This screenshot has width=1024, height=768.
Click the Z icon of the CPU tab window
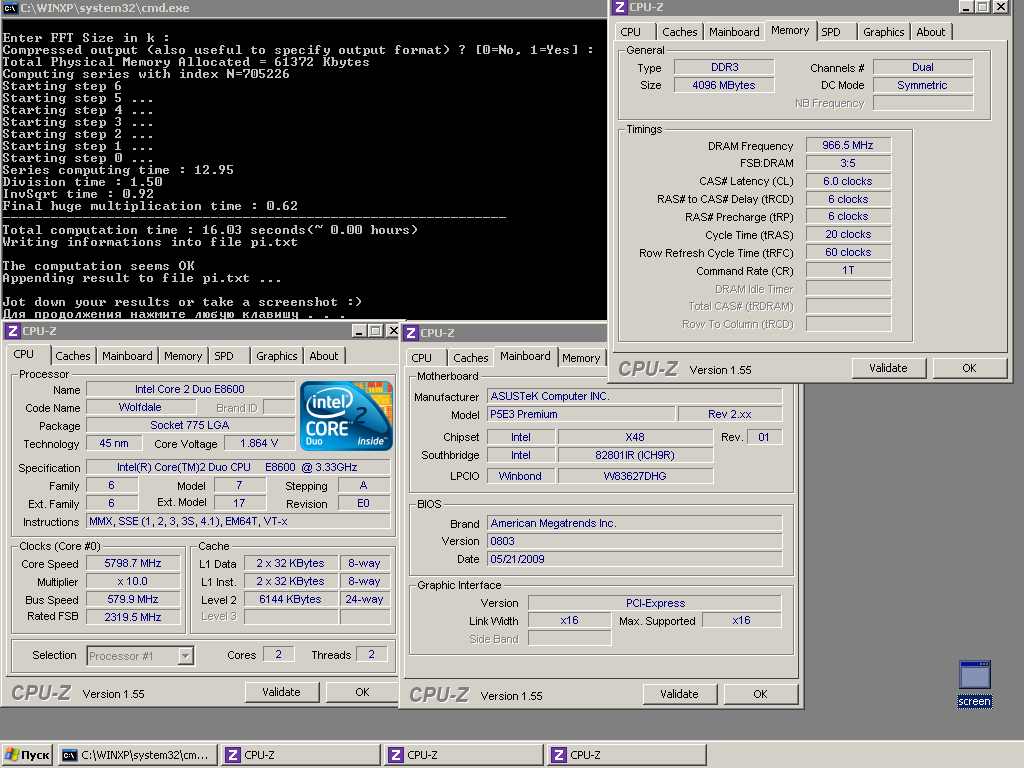12,331
